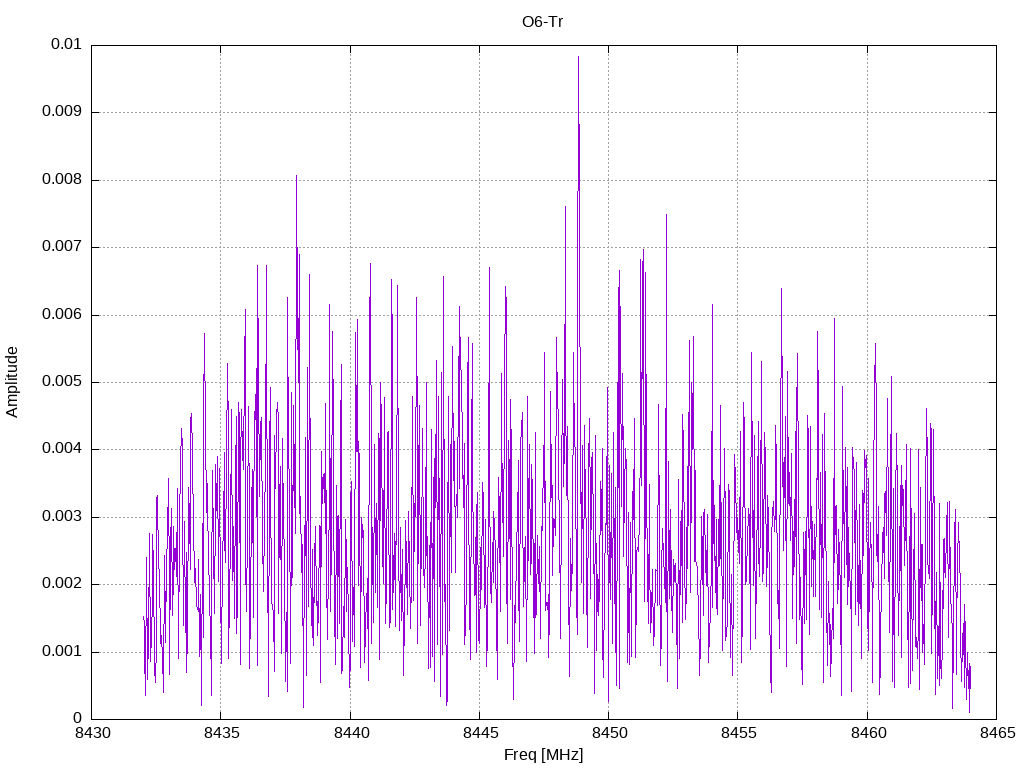Click the y-axis tick label 0.001
This screenshot has width=1024, height=768.
pyautogui.click(x=62, y=652)
